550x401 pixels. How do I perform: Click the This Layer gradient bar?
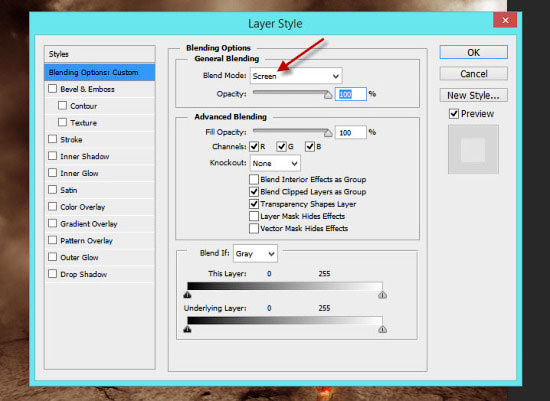tap(285, 286)
